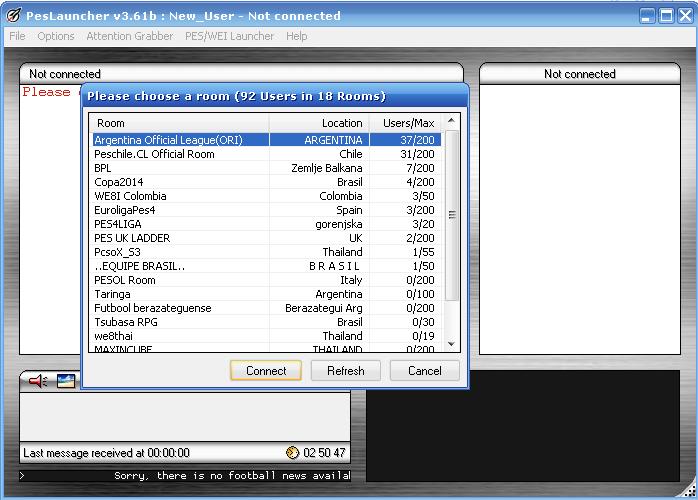Select the Futbool berazateguense room

click(267, 308)
